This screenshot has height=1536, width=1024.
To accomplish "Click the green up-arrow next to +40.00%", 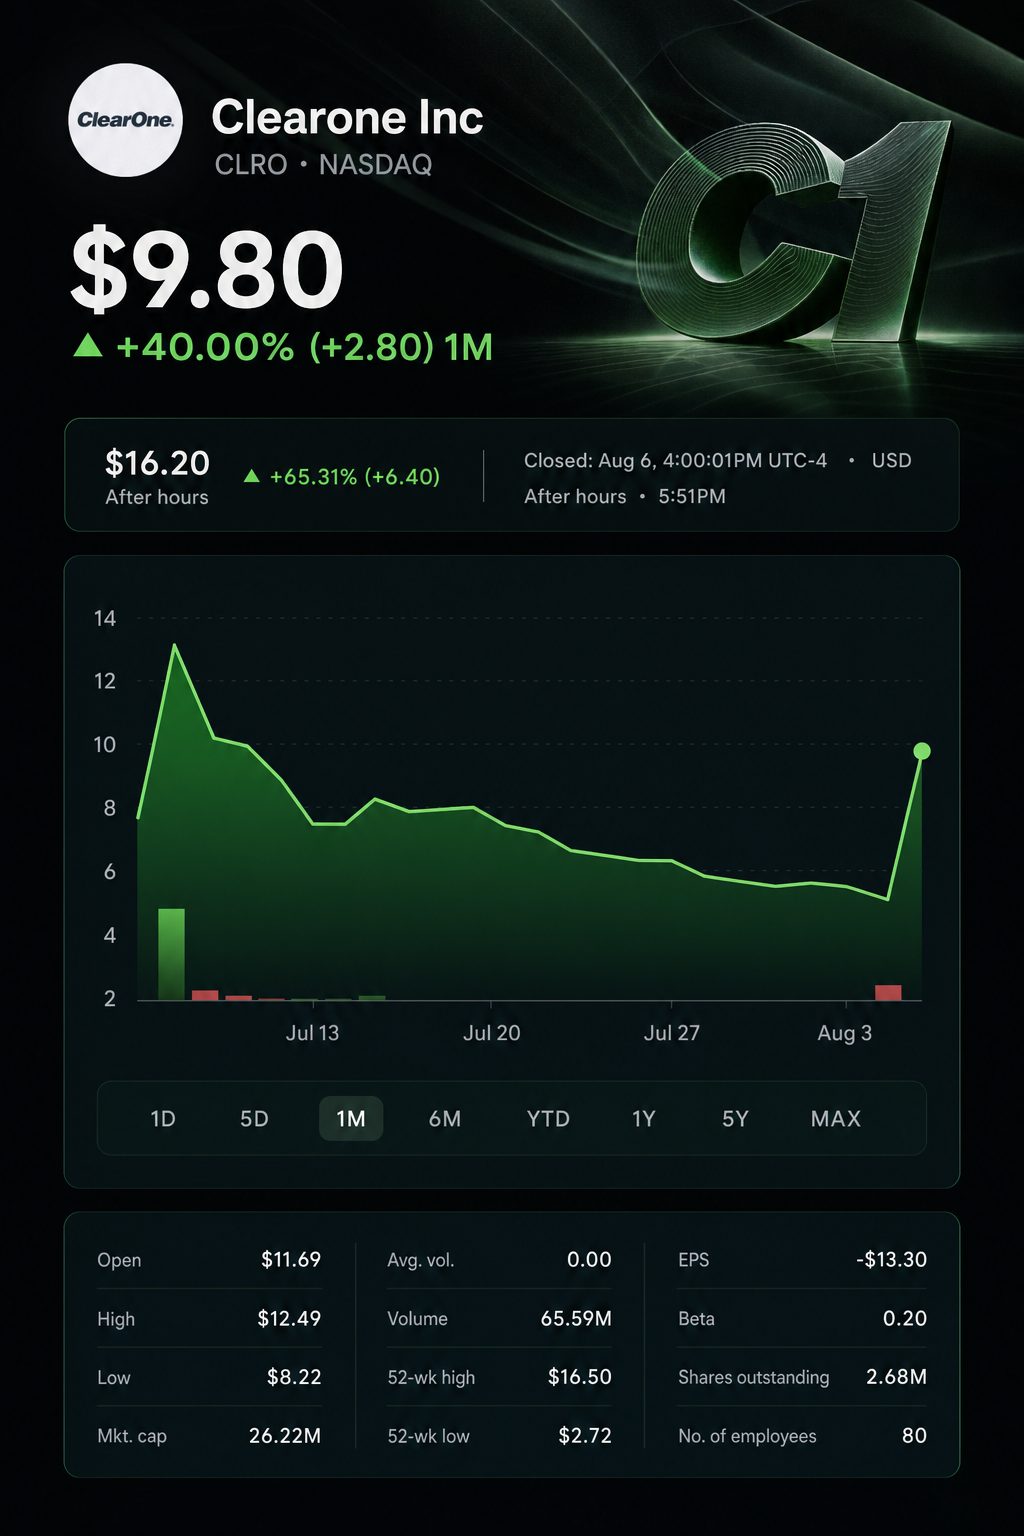I will [x=89, y=346].
